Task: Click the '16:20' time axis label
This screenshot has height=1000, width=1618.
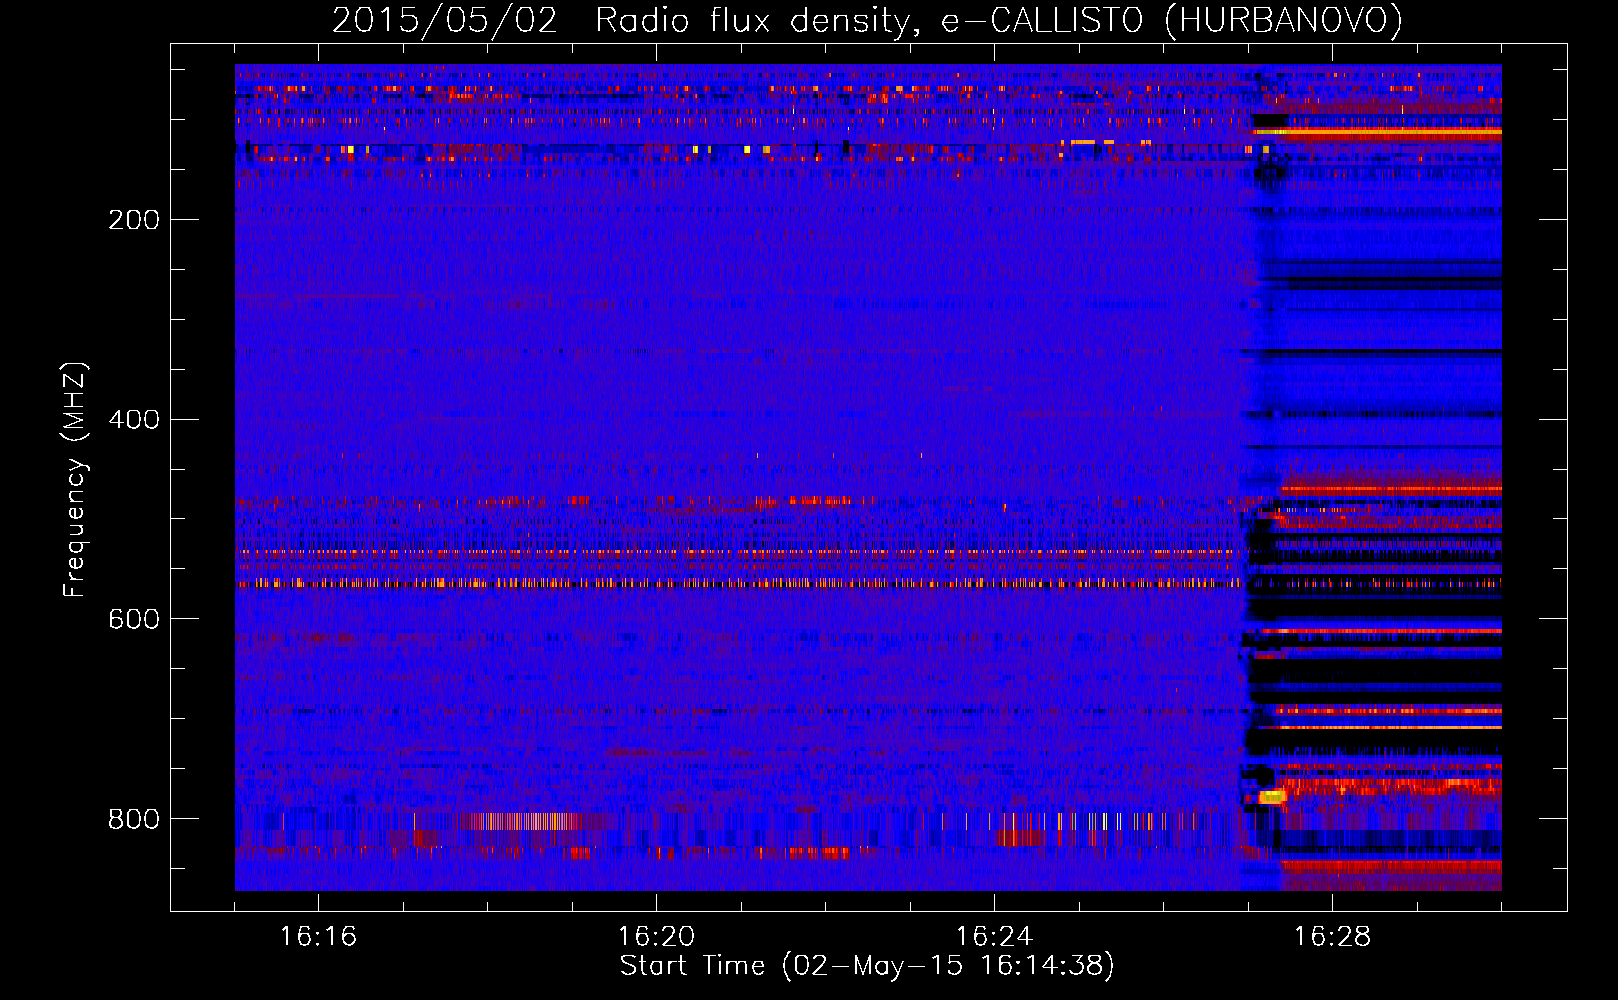Action: click(x=656, y=936)
